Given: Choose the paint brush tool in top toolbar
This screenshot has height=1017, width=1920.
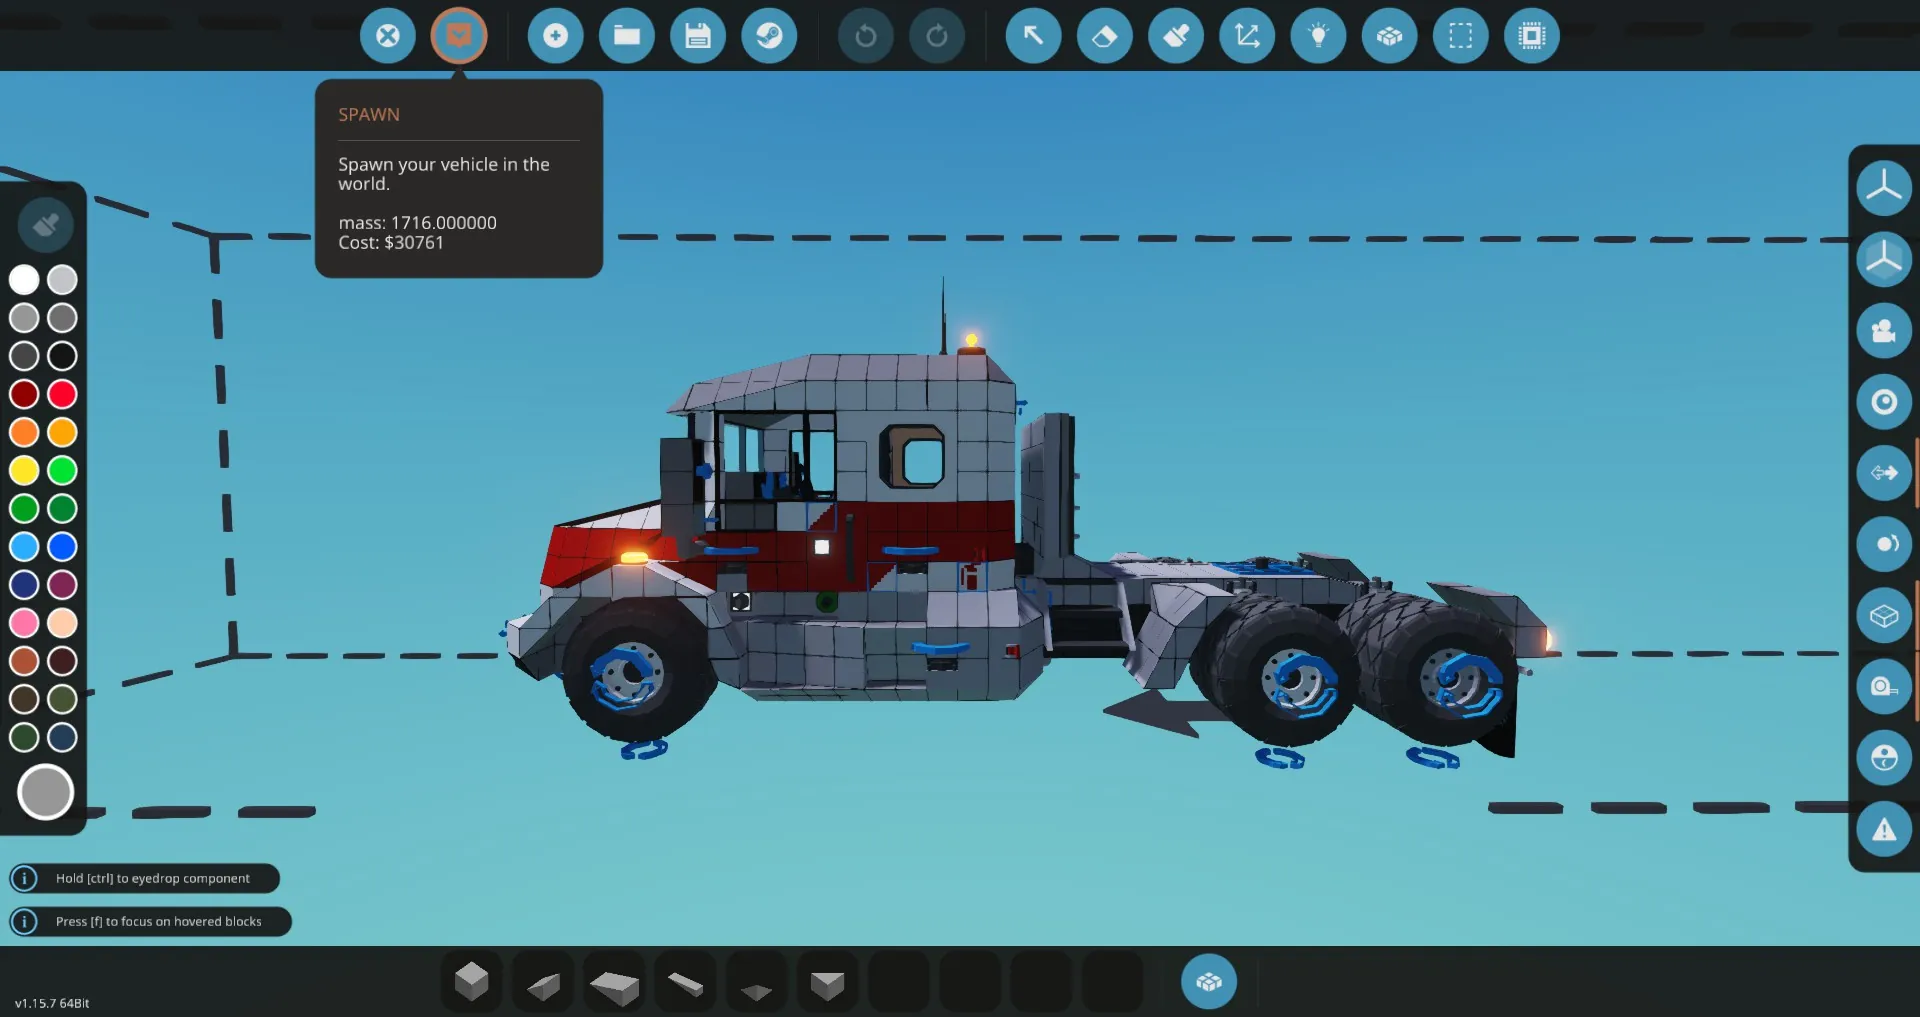Looking at the screenshot, I should pyautogui.click(x=1176, y=36).
